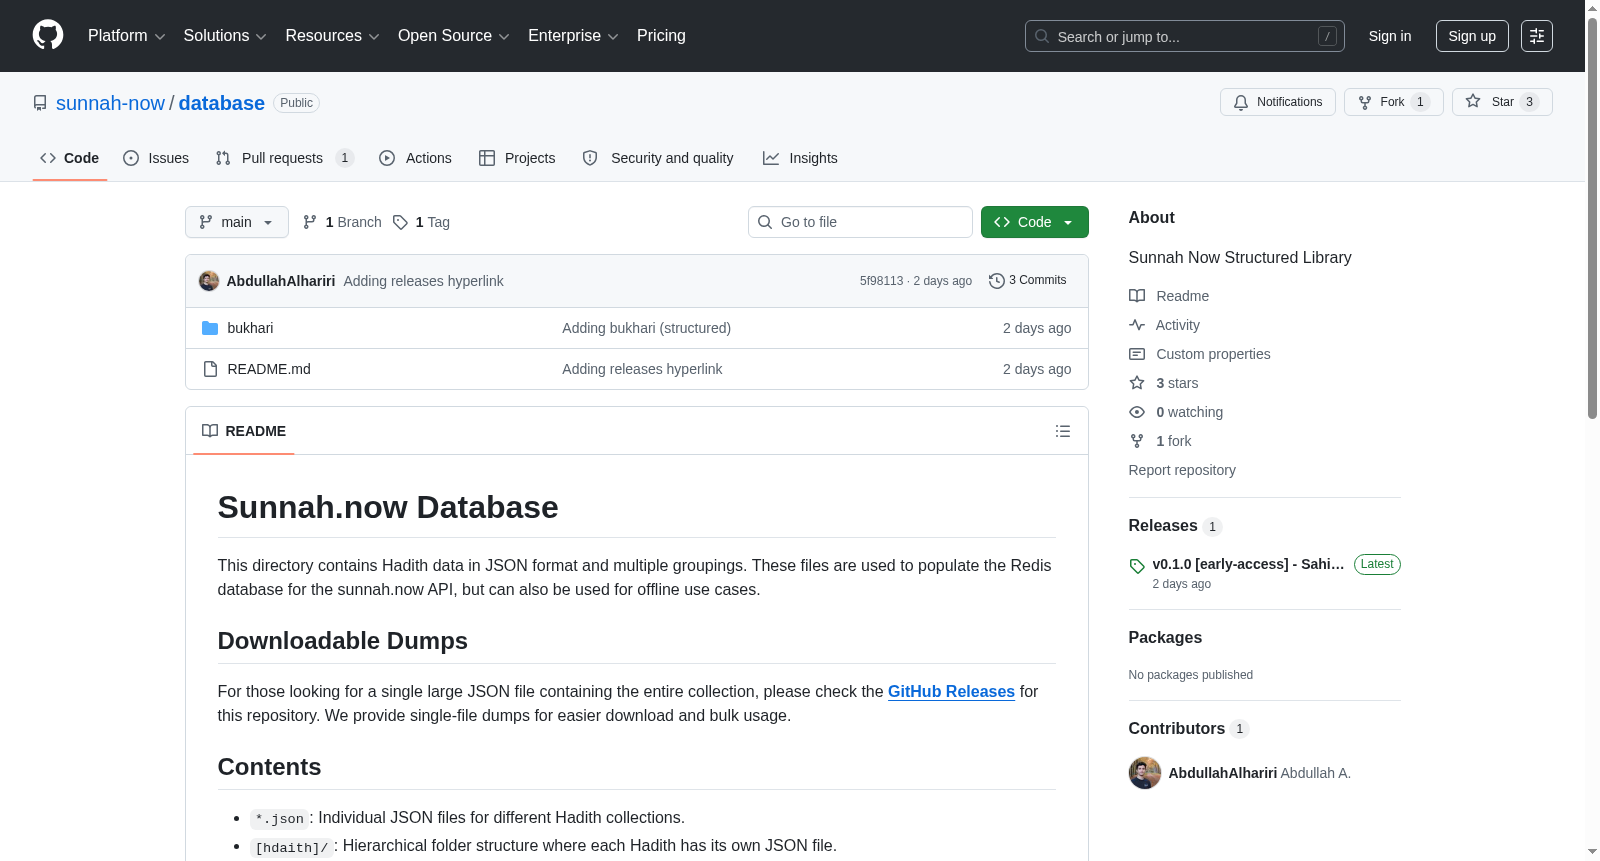This screenshot has height=861, width=1600.
Task: Open the sunnah-now owner link
Action: point(110,103)
